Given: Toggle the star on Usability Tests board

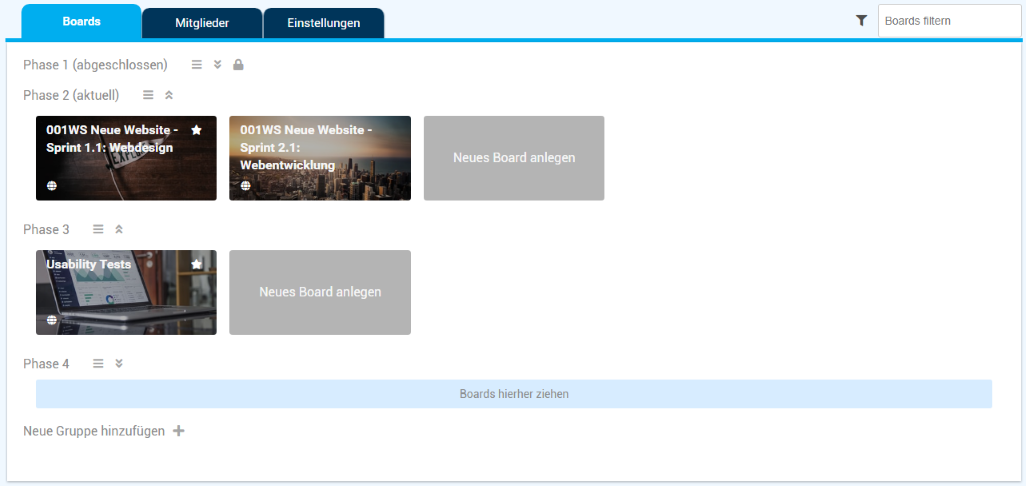Looking at the screenshot, I should [196, 264].
